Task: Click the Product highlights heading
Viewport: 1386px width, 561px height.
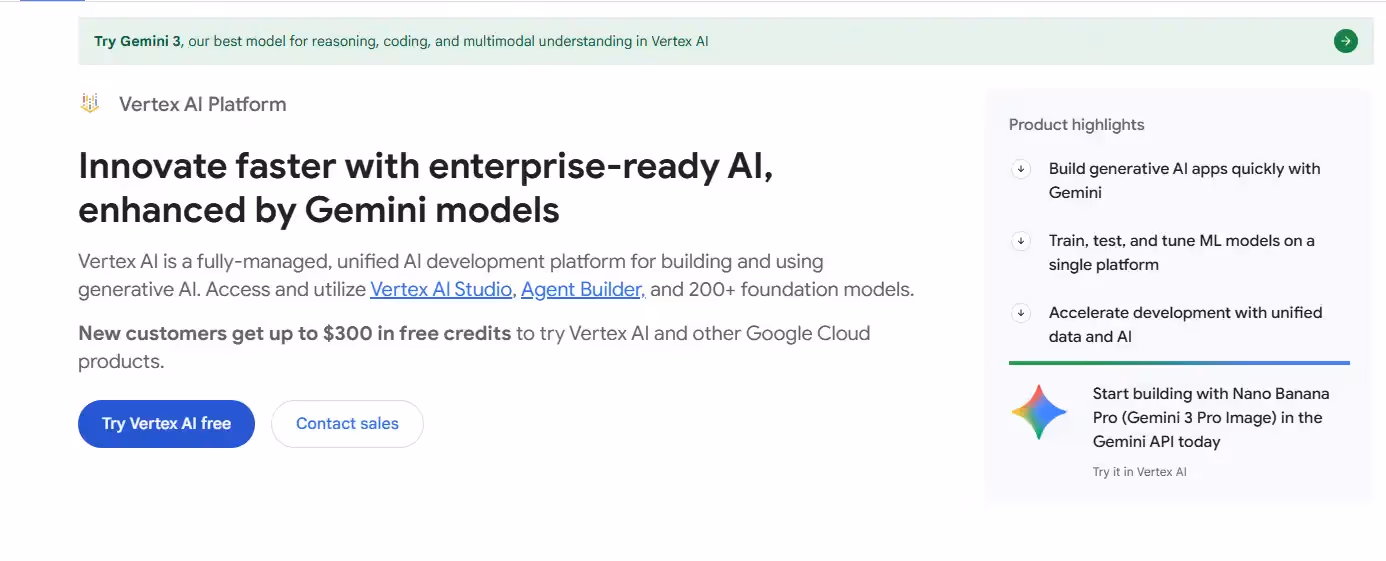Action: click(1076, 125)
